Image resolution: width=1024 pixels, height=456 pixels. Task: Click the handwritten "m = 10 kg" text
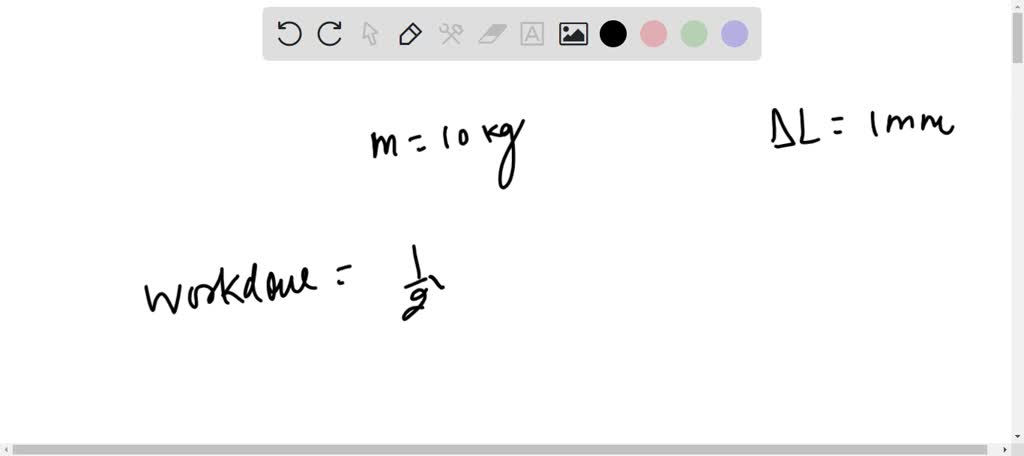(446, 146)
